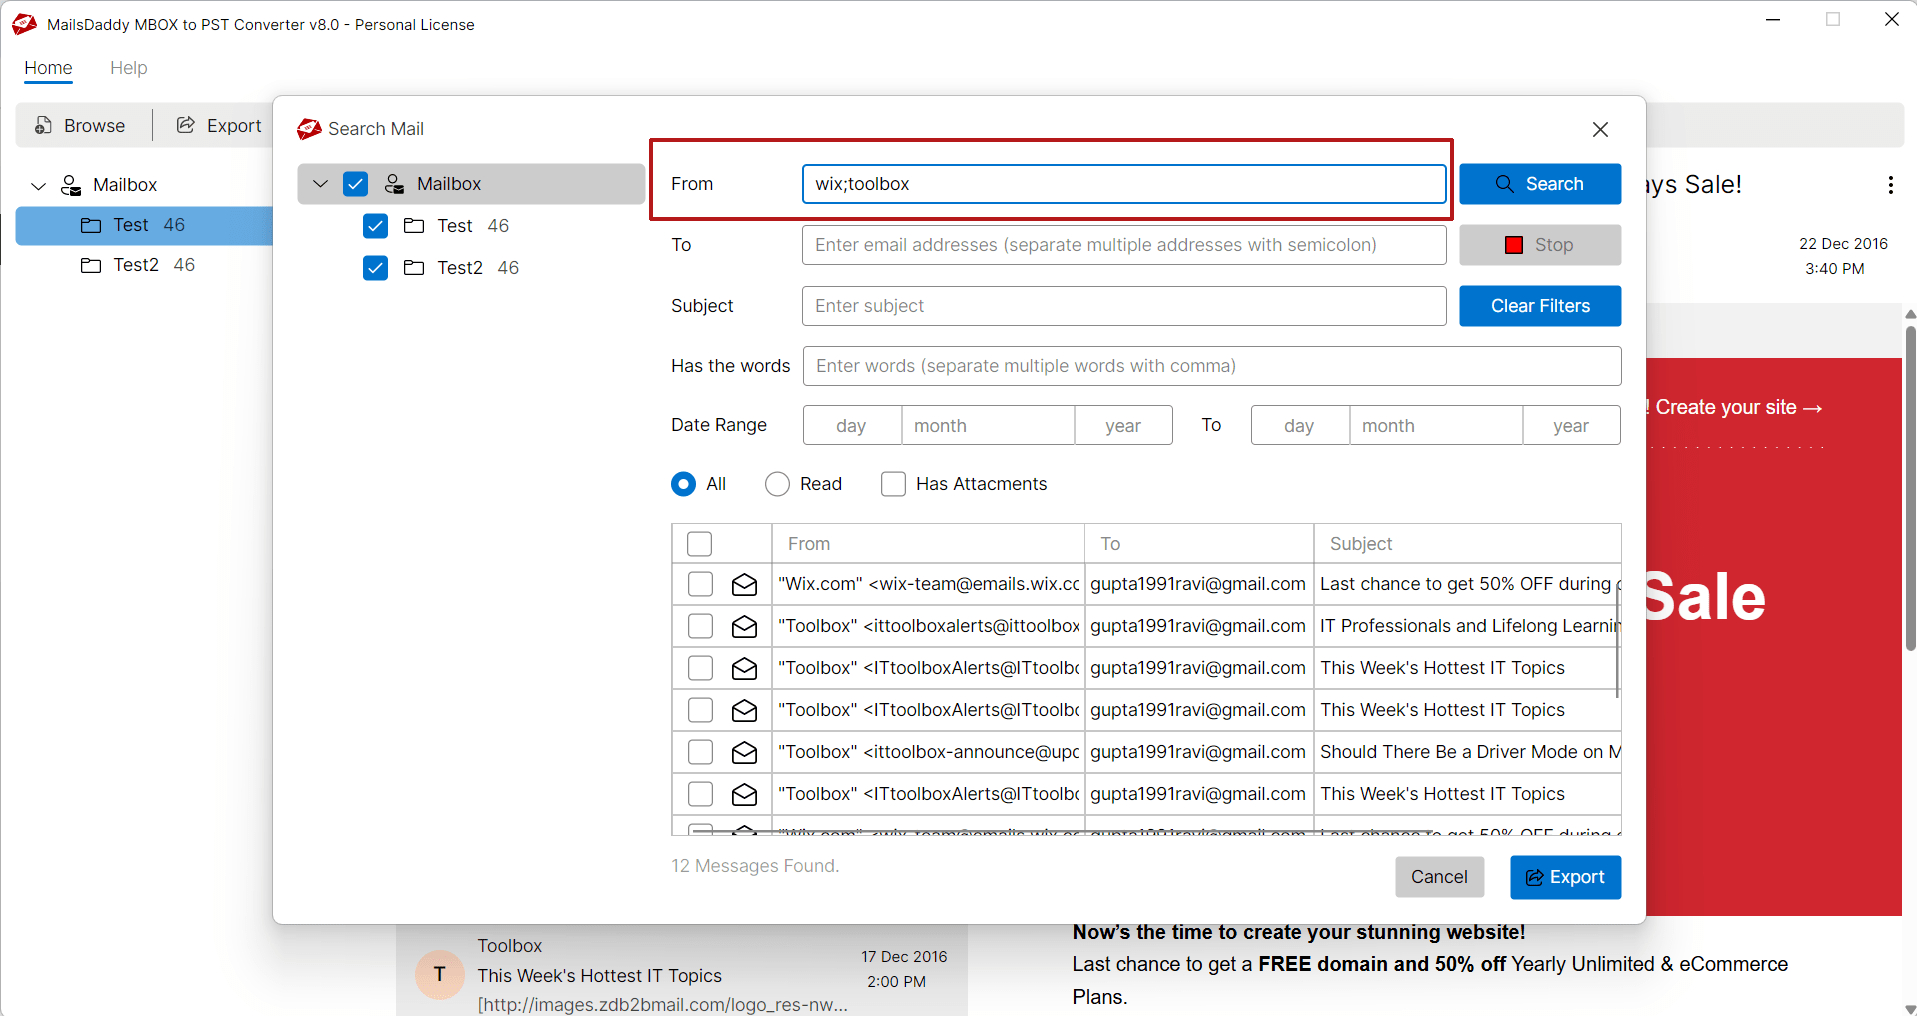Click the From input field

point(1124,184)
